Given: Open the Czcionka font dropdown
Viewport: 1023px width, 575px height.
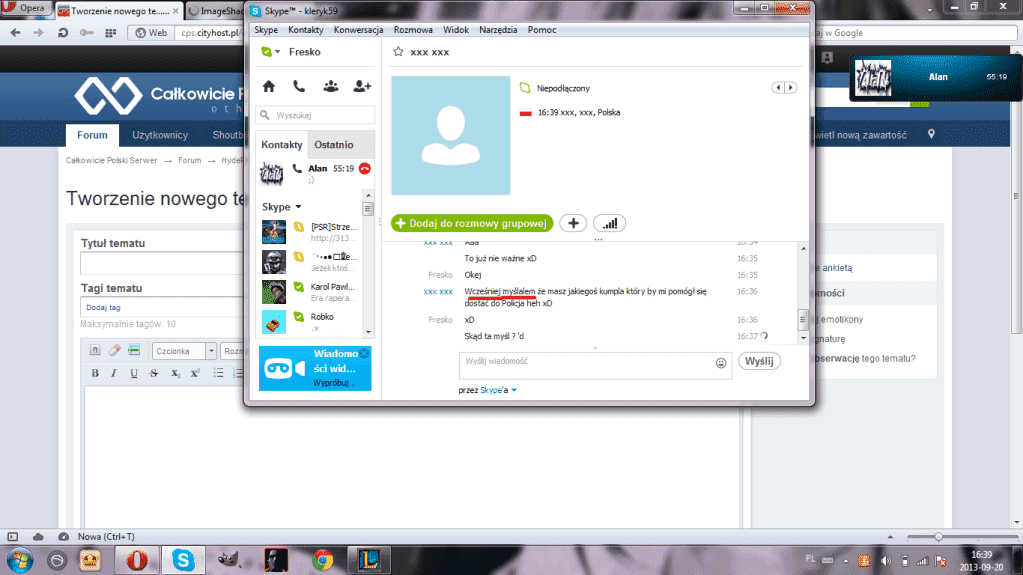Looking at the screenshot, I should 184,351.
